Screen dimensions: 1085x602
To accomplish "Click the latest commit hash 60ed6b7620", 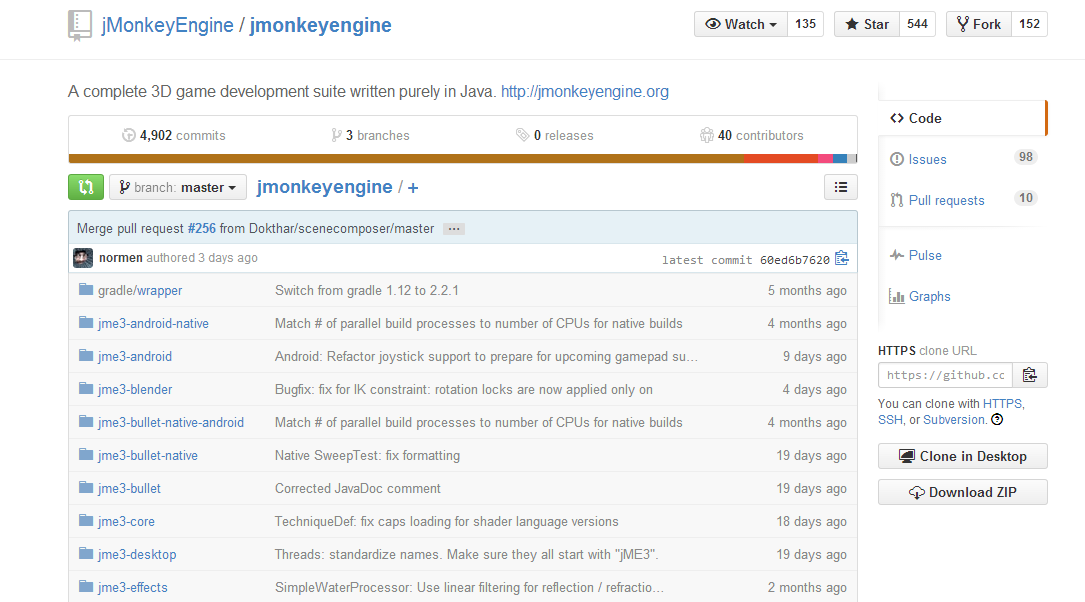I will click(794, 260).
